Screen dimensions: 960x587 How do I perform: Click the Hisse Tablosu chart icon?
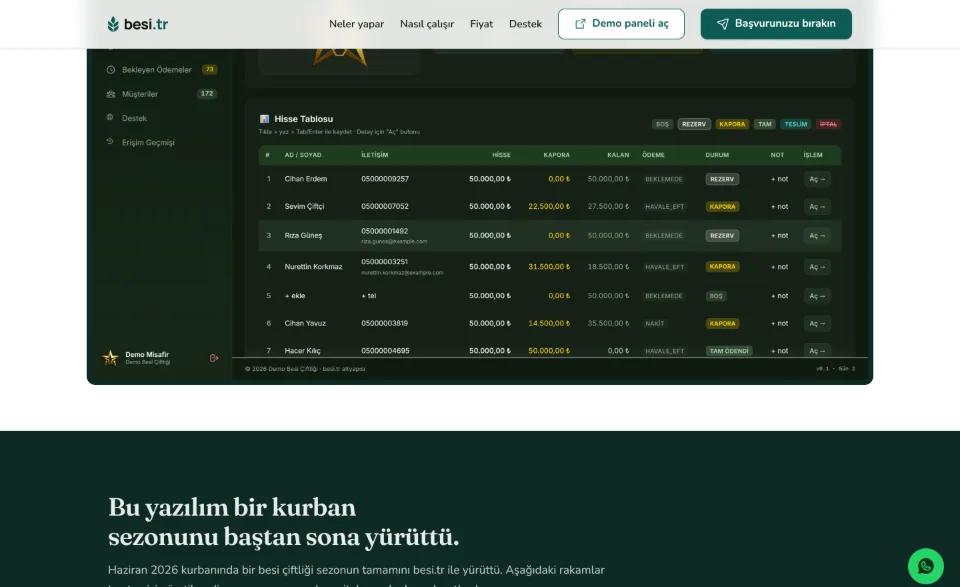(x=264, y=119)
